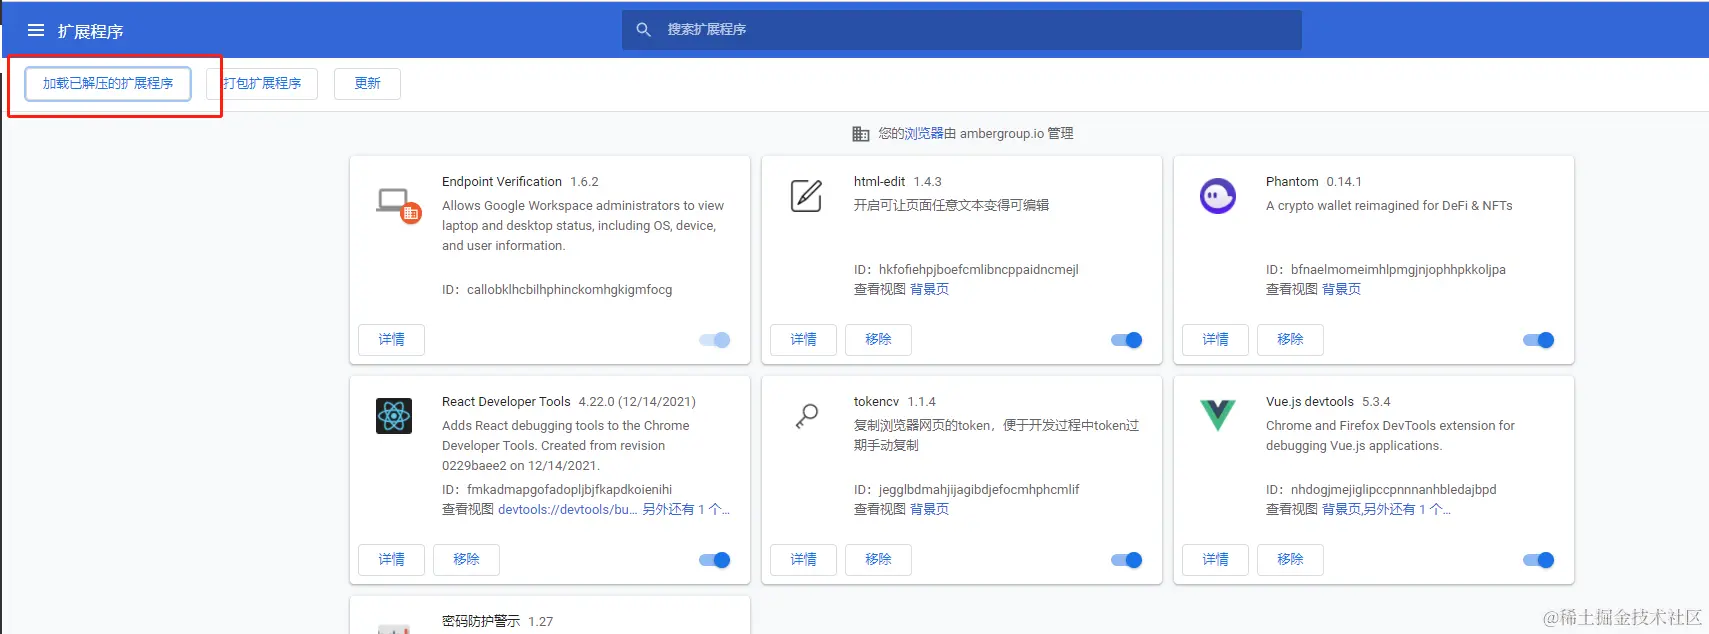Image resolution: width=1709 pixels, height=634 pixels.
Task: Disable the html-edit extension
Action: click(1127, 340)
